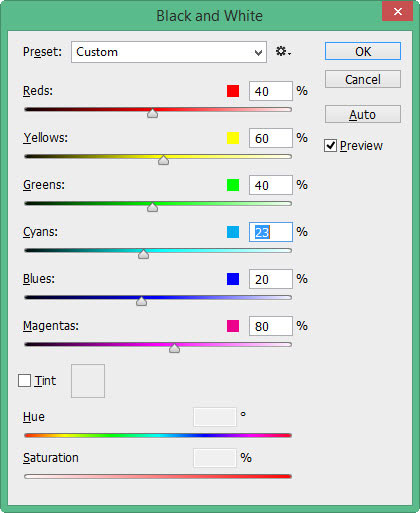
Task: Click the yellow swatch next to Yellows
Action: point(233,138)
